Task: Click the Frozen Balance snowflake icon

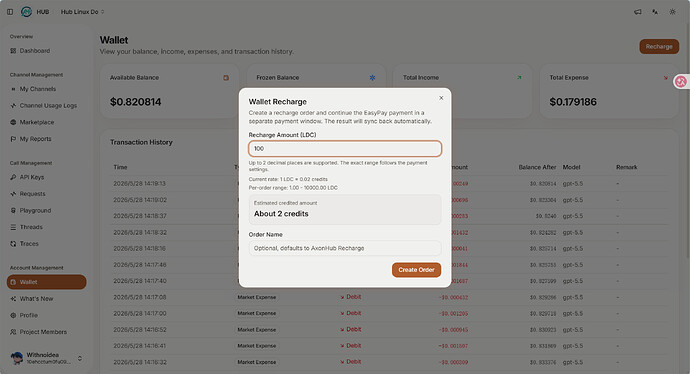Action: click(372, 78)
